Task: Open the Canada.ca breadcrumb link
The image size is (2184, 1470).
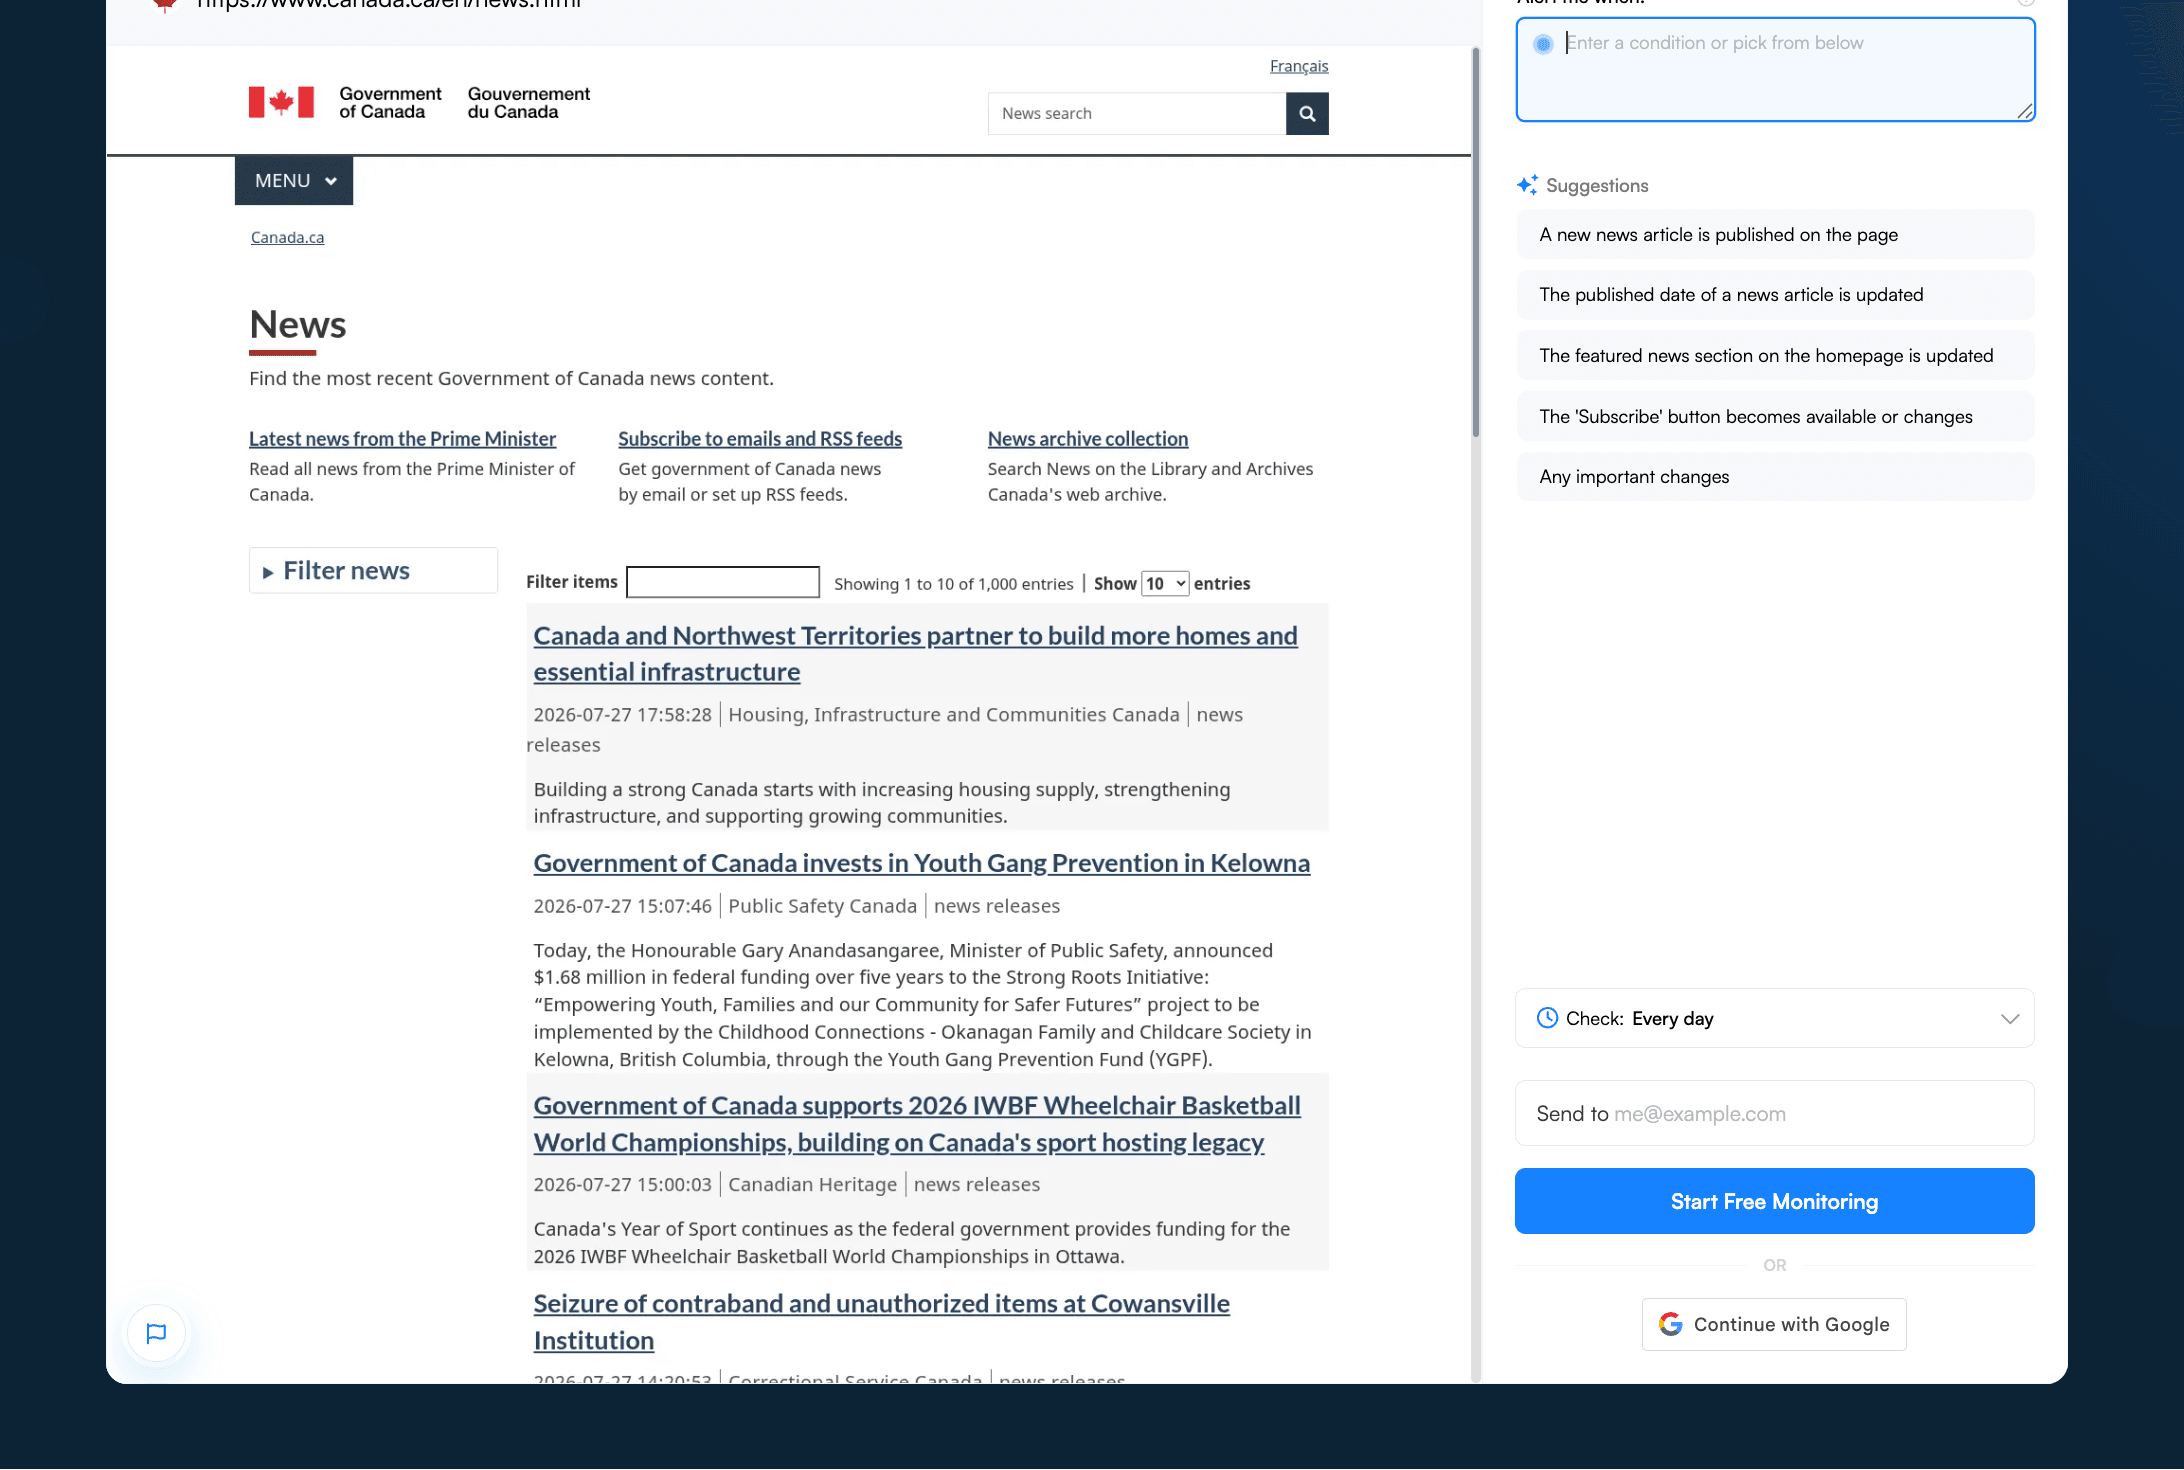Action: click(287, 237)
